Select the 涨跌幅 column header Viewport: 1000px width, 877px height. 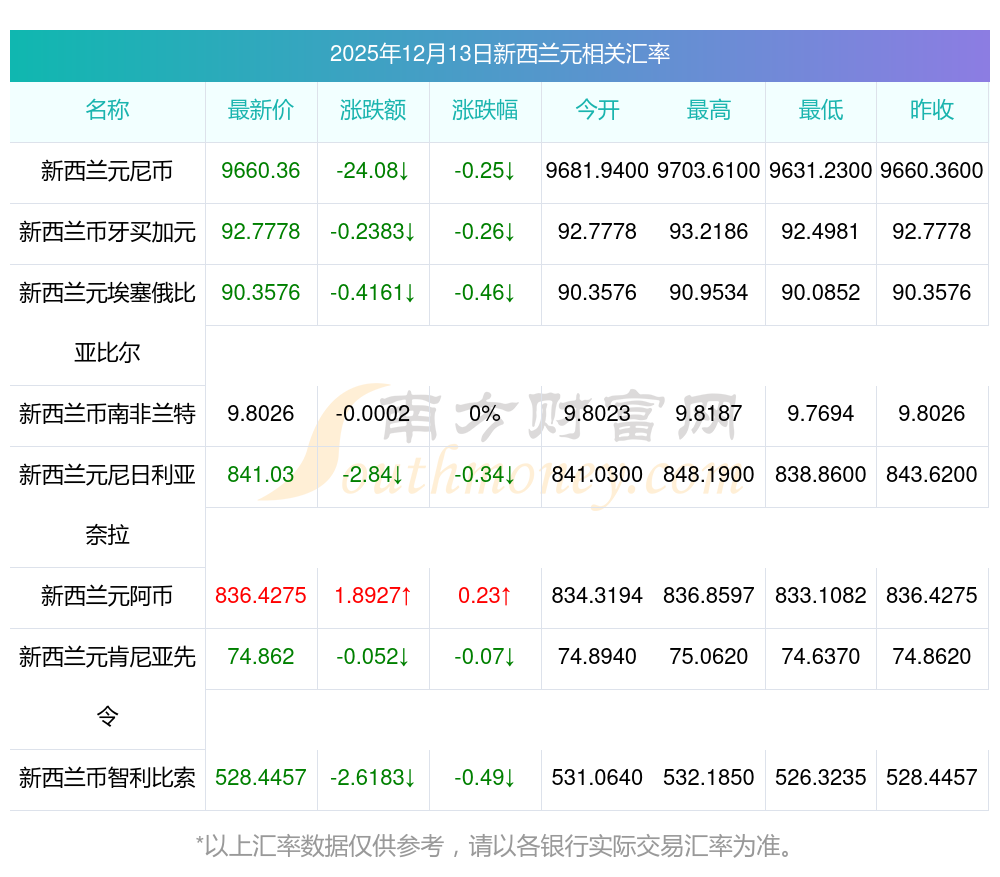click(x=485, y=111)
